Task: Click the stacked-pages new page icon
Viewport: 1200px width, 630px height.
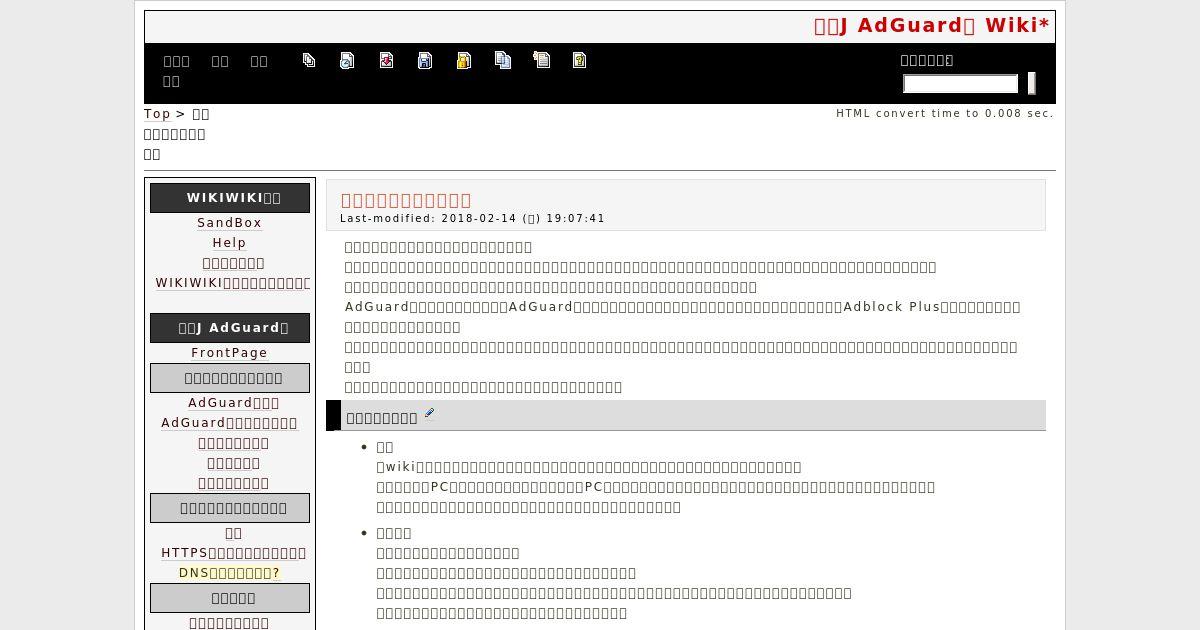Action: click(309, 60)
